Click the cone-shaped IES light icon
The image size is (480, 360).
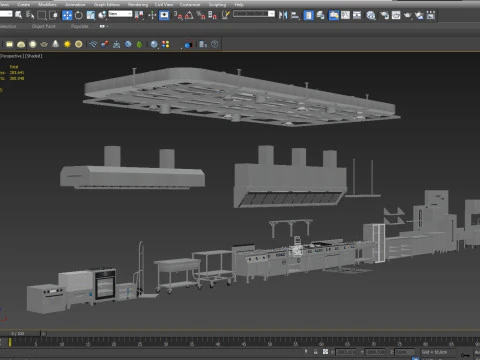(x=56, y=44)
